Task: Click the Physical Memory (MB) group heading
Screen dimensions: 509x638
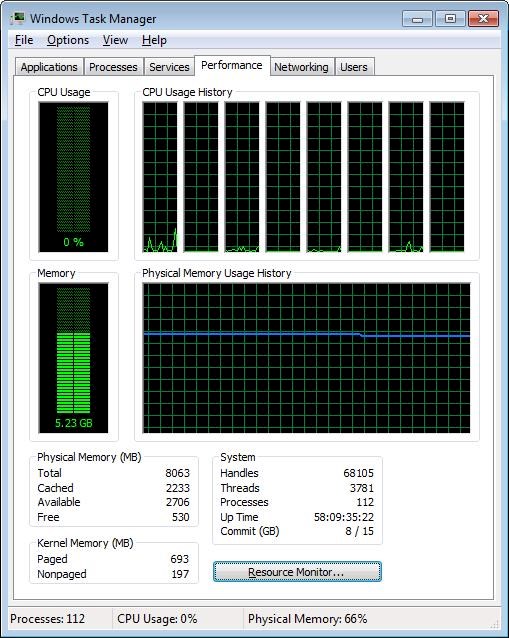Action: [89, 457]
